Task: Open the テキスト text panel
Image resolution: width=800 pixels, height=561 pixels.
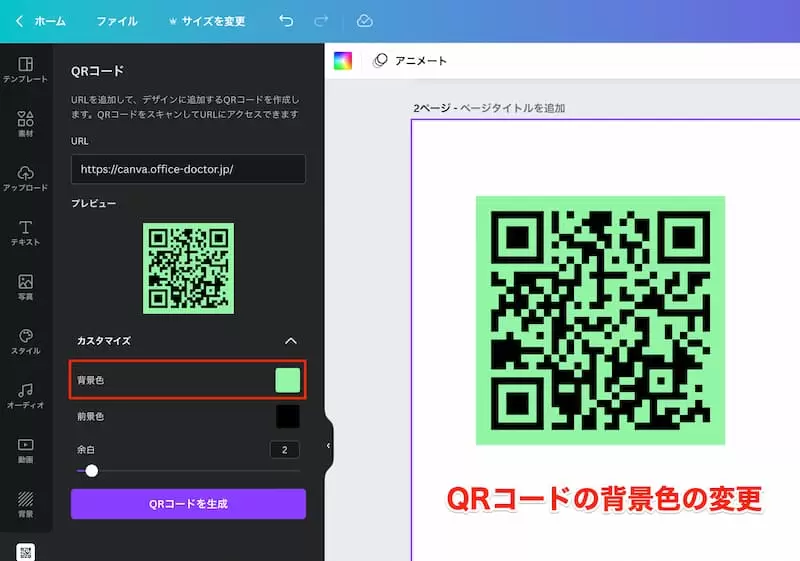Action: pos(26,233)
